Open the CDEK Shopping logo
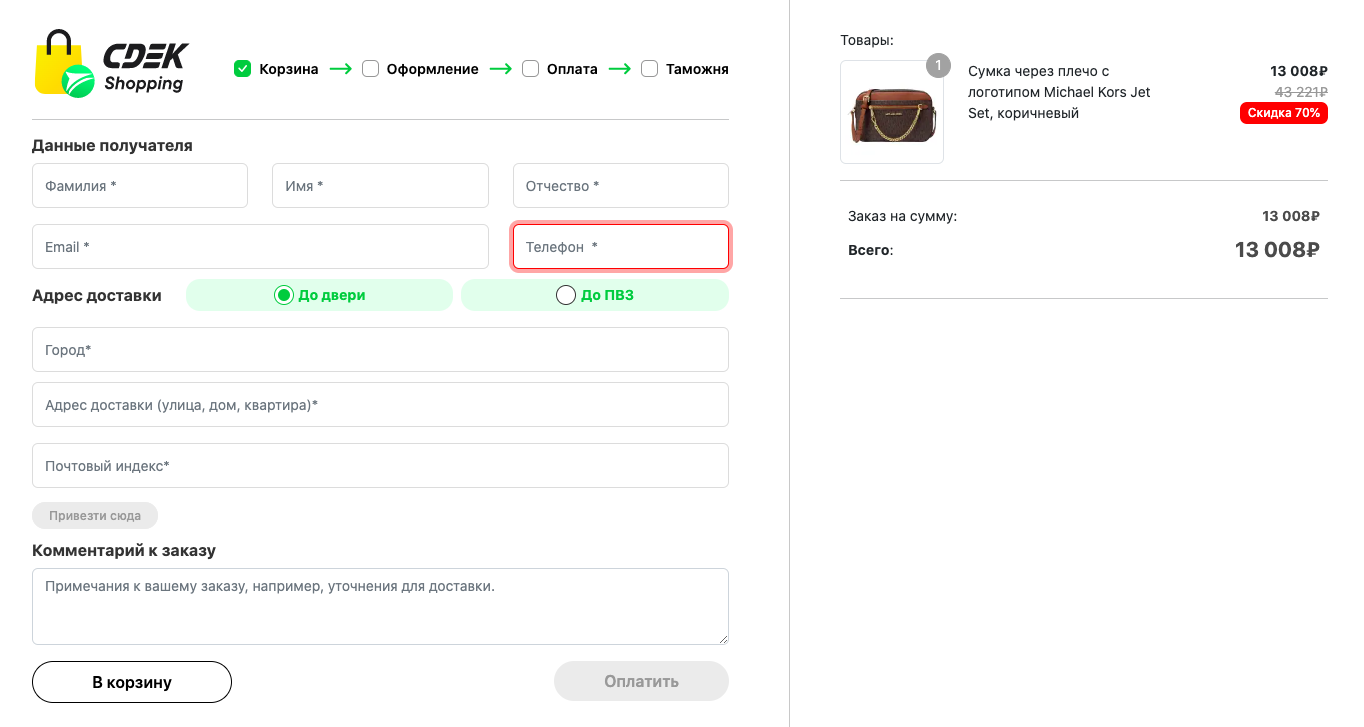This screenshot has width=1364, height=727. click(x=112, y=64)
